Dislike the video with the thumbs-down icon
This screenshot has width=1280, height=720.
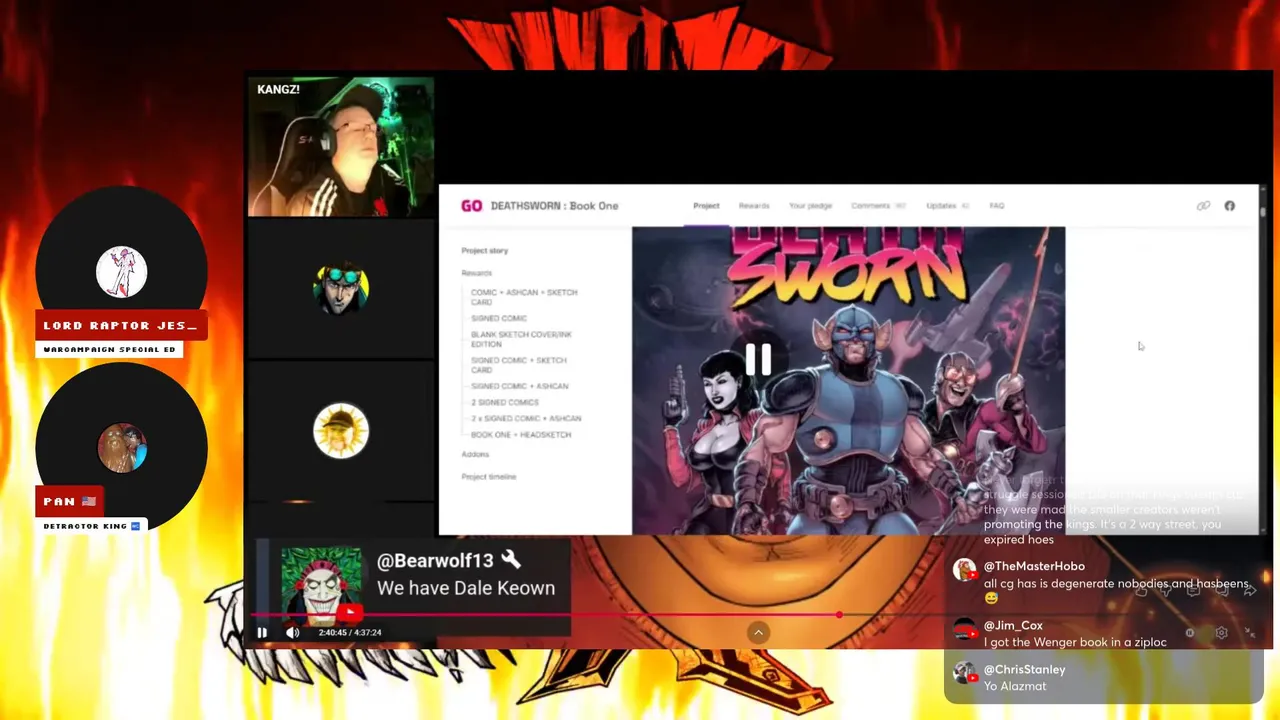point(1166,591)
